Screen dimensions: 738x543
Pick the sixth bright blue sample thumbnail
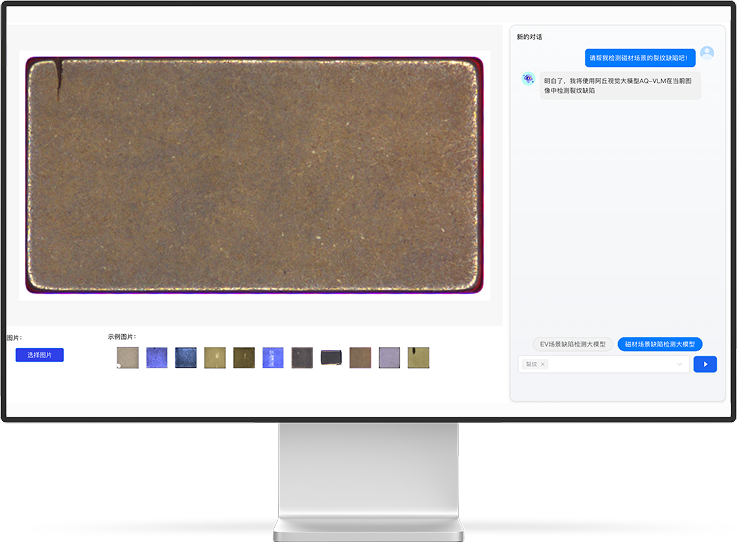tap(273, 357)
